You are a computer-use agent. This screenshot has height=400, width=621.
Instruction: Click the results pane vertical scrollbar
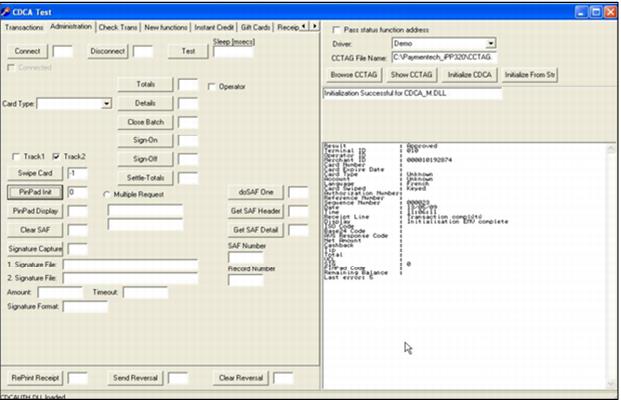pyautogui.click(x=611, y=266)
